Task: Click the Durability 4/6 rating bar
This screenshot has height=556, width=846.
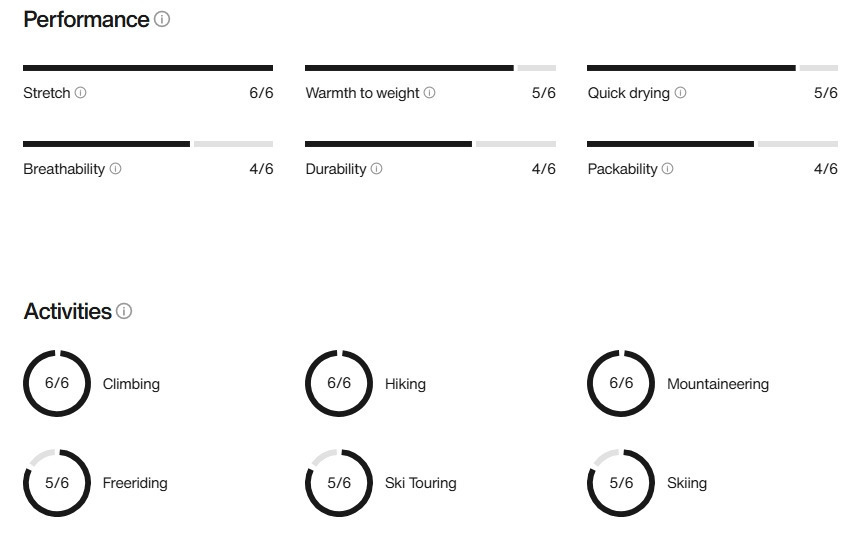Action: pos(430,144)
